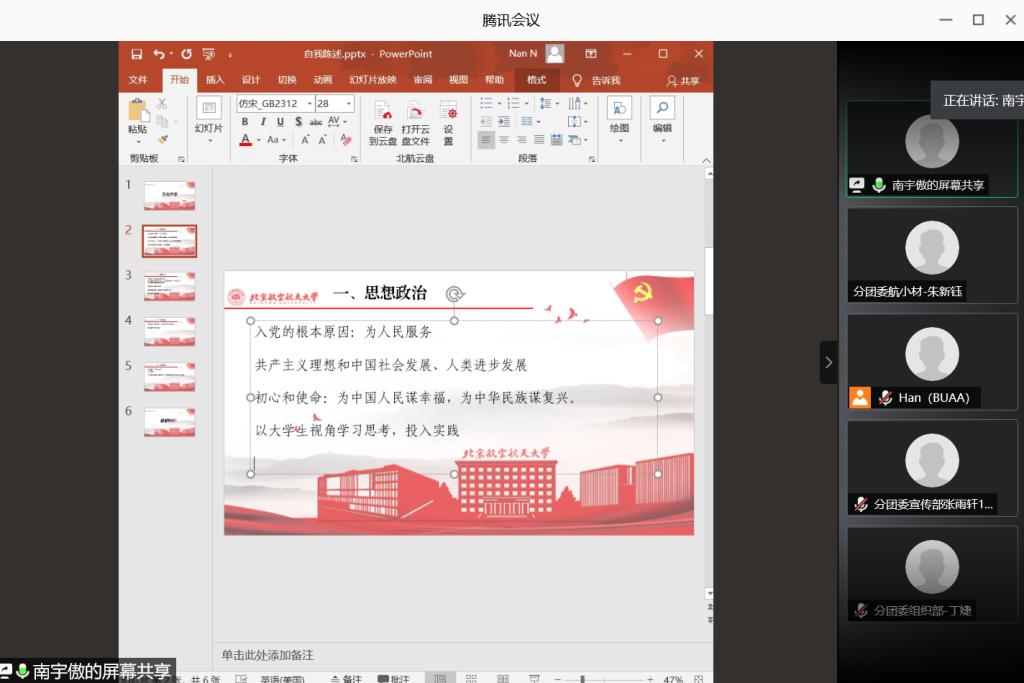
Task: Click the open cloud file icon
Action: click(x=415, y=110)
